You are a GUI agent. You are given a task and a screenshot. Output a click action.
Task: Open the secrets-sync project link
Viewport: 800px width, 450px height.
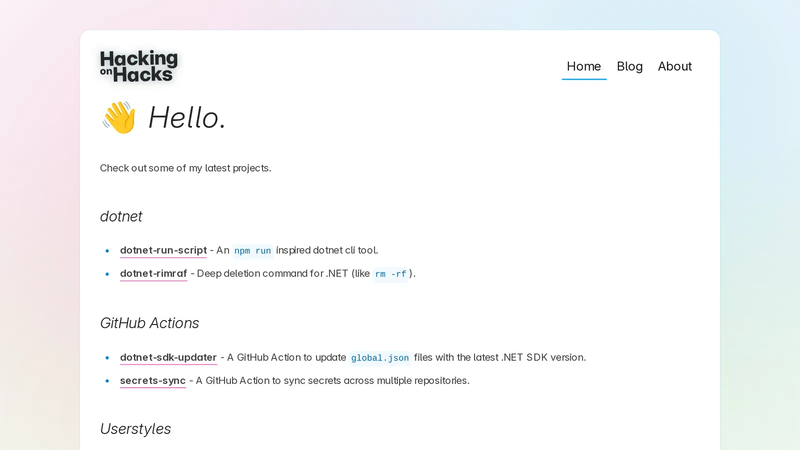(153, 381)
